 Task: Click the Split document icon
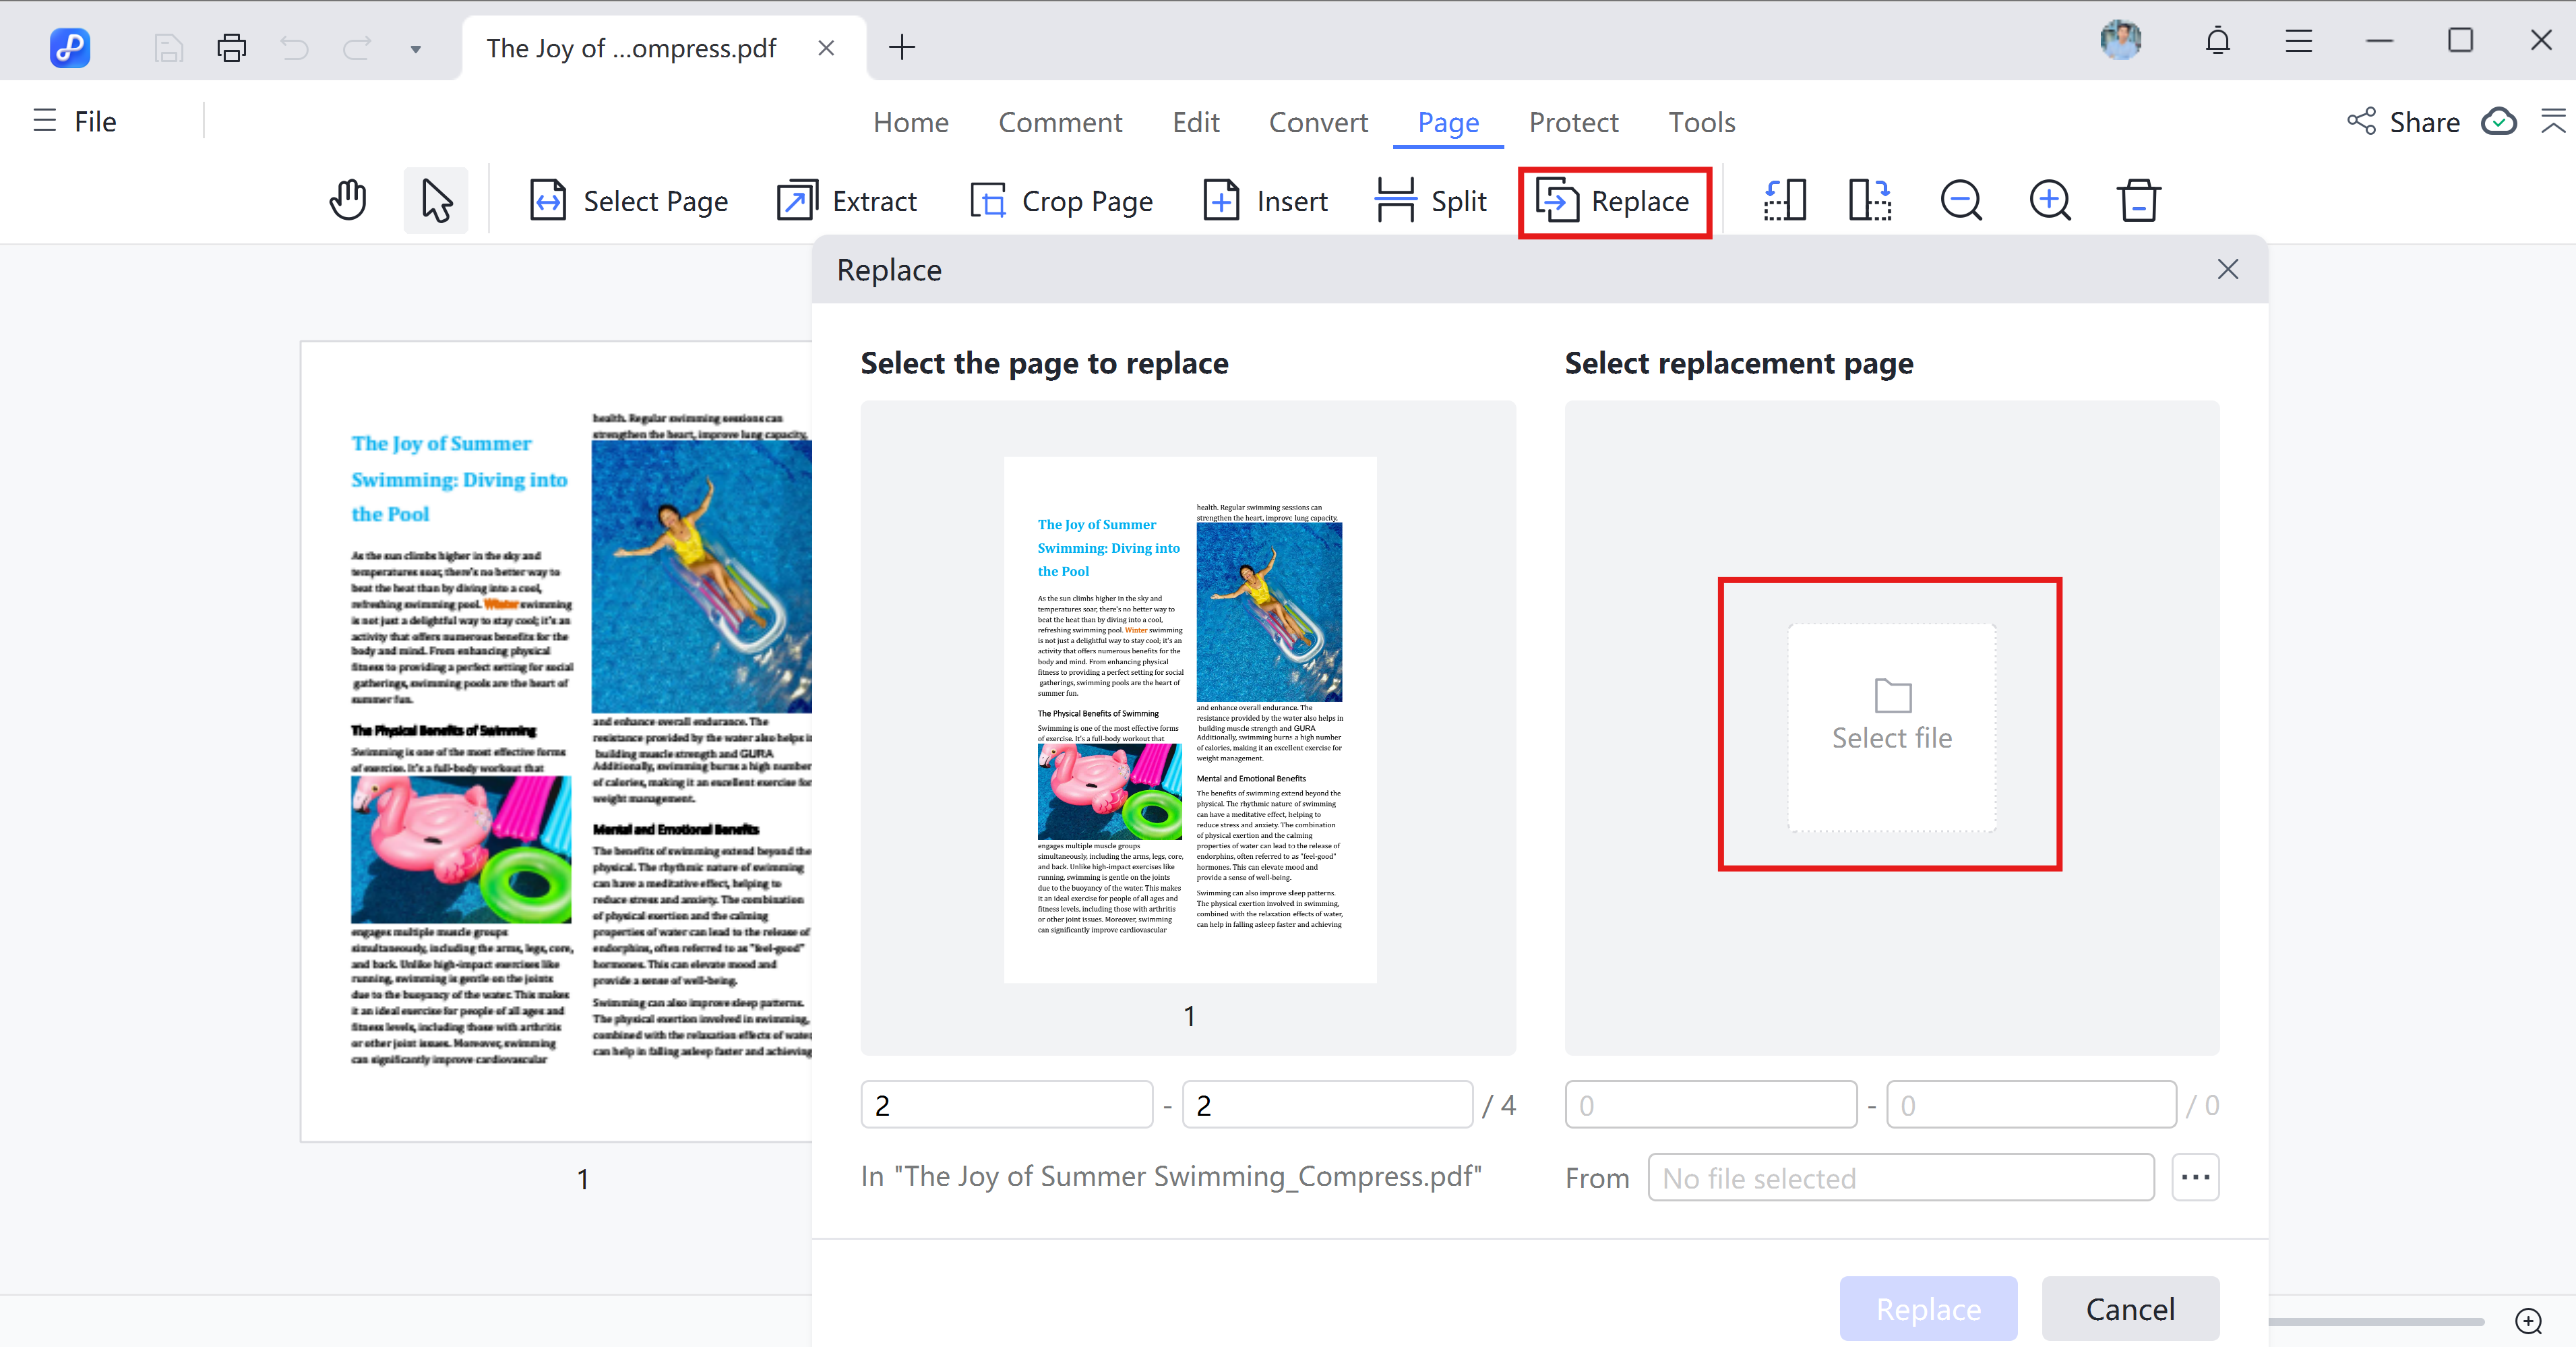[x=1395, y=201]
